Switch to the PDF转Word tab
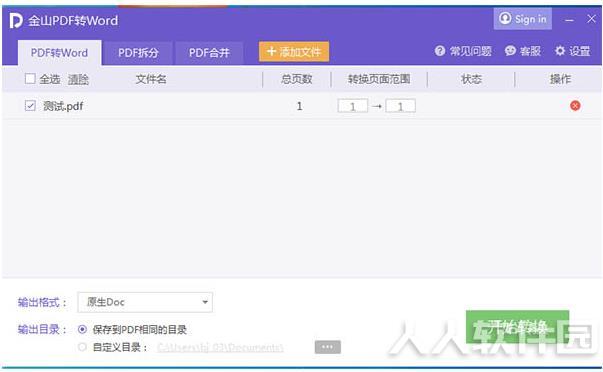The height and width of the screenshot is (372, 603). coord(60,53)
